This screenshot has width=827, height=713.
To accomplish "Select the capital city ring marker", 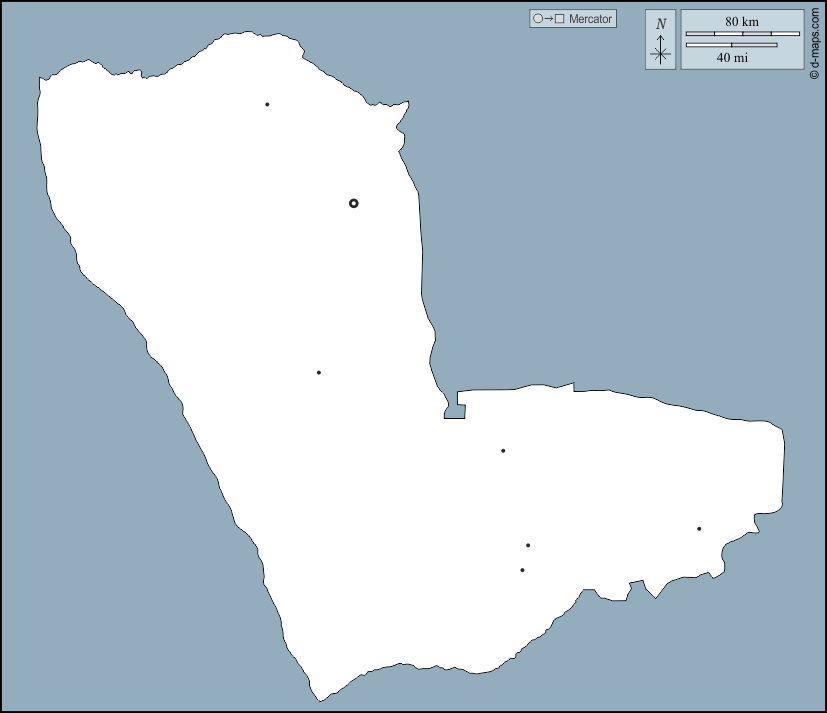I will coord(353,203).
